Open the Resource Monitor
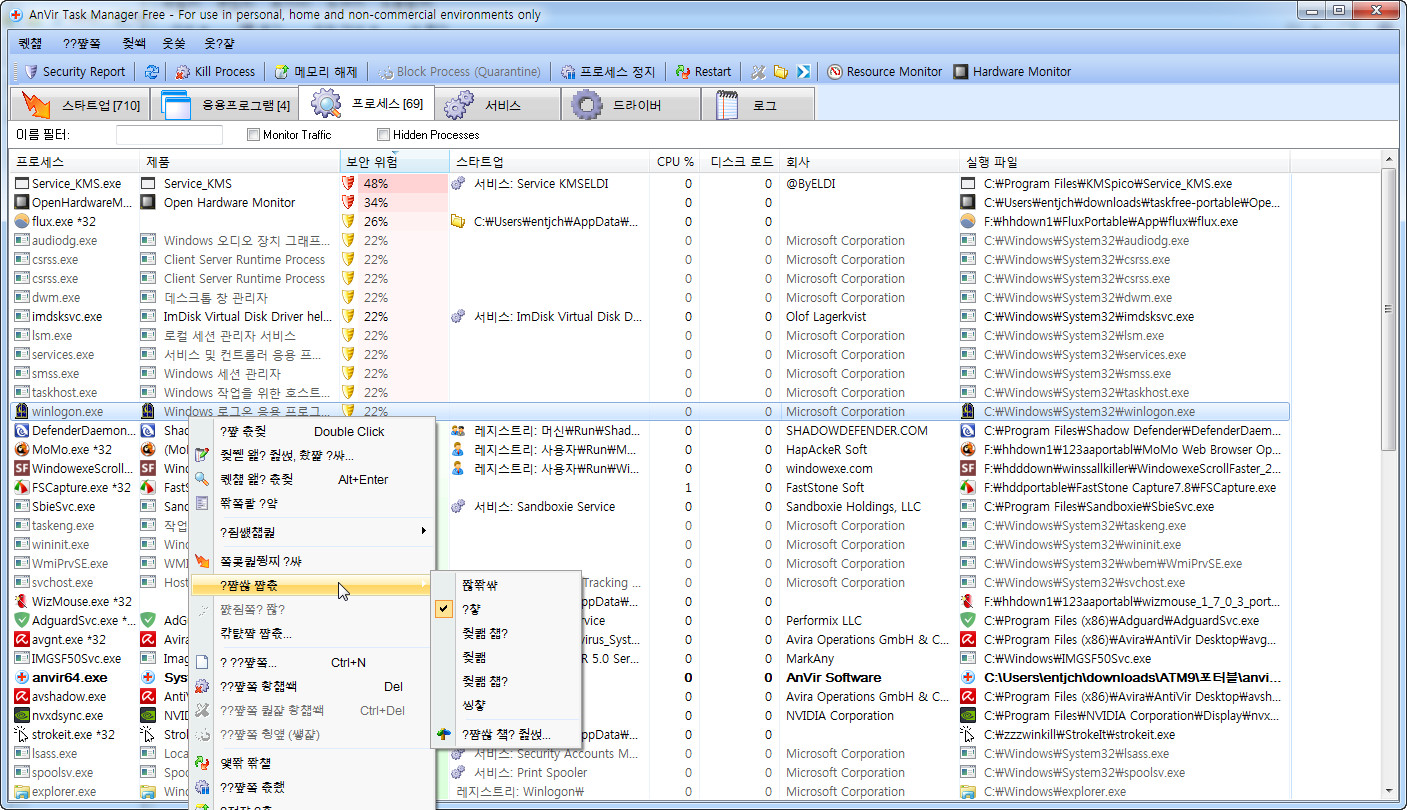1407x810 pixels. (x=885, y=72)
